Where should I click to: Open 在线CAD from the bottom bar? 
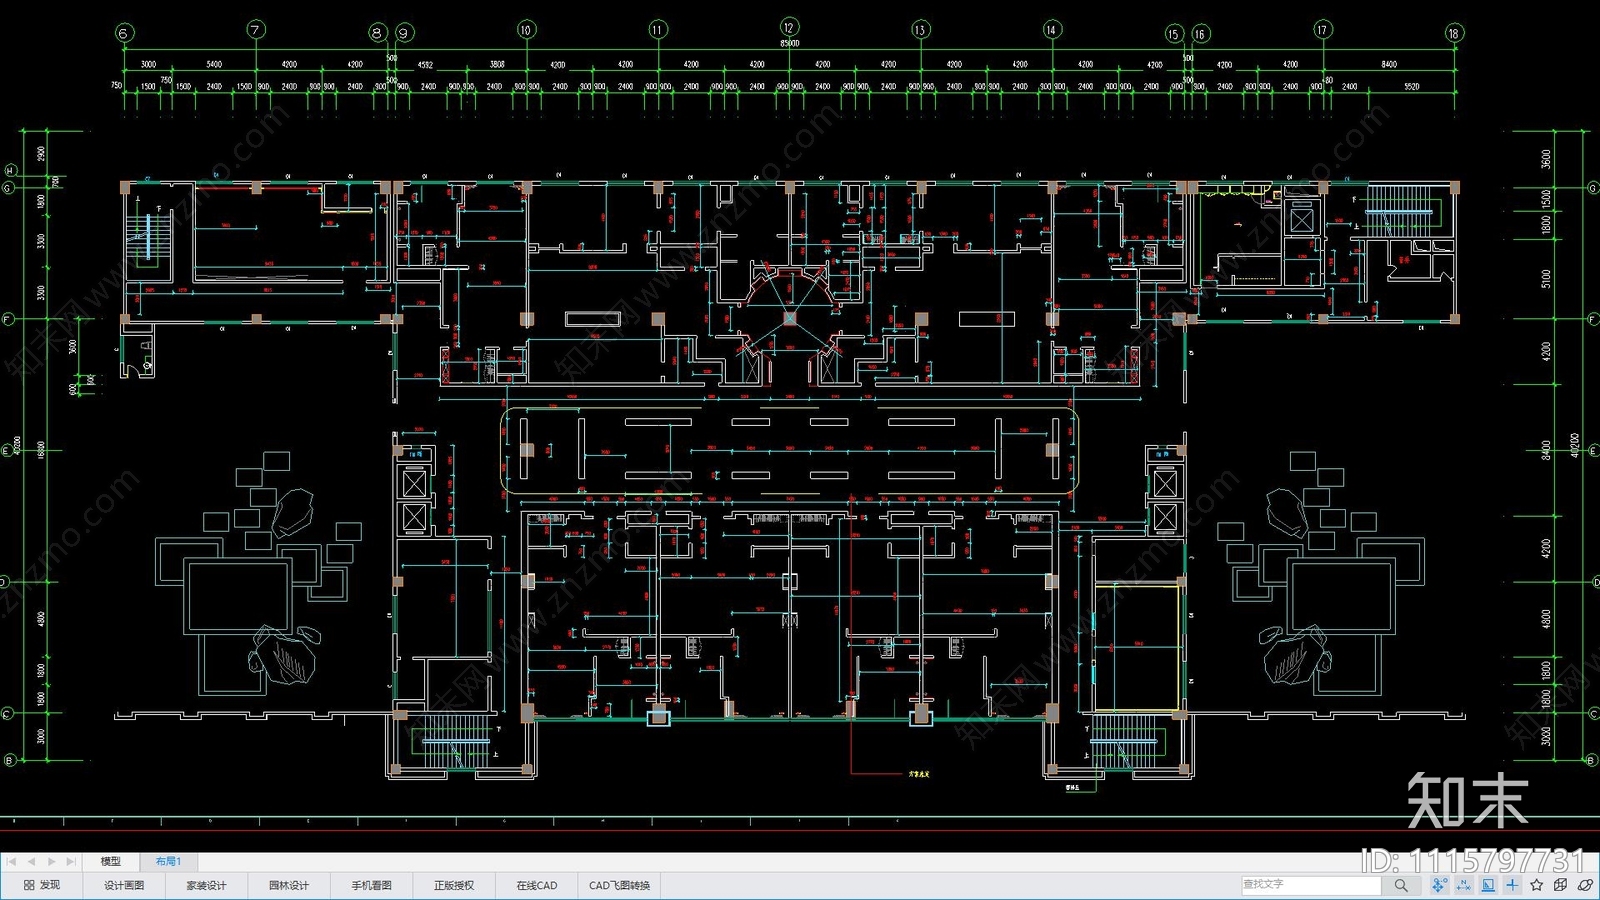tap(537, 885)
